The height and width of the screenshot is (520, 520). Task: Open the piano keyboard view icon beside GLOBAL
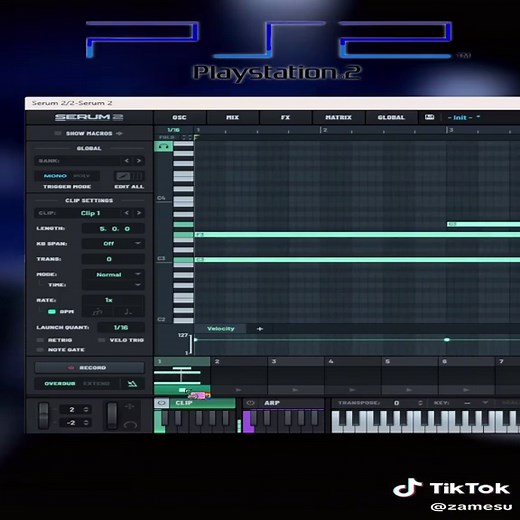tap(429, 117)
